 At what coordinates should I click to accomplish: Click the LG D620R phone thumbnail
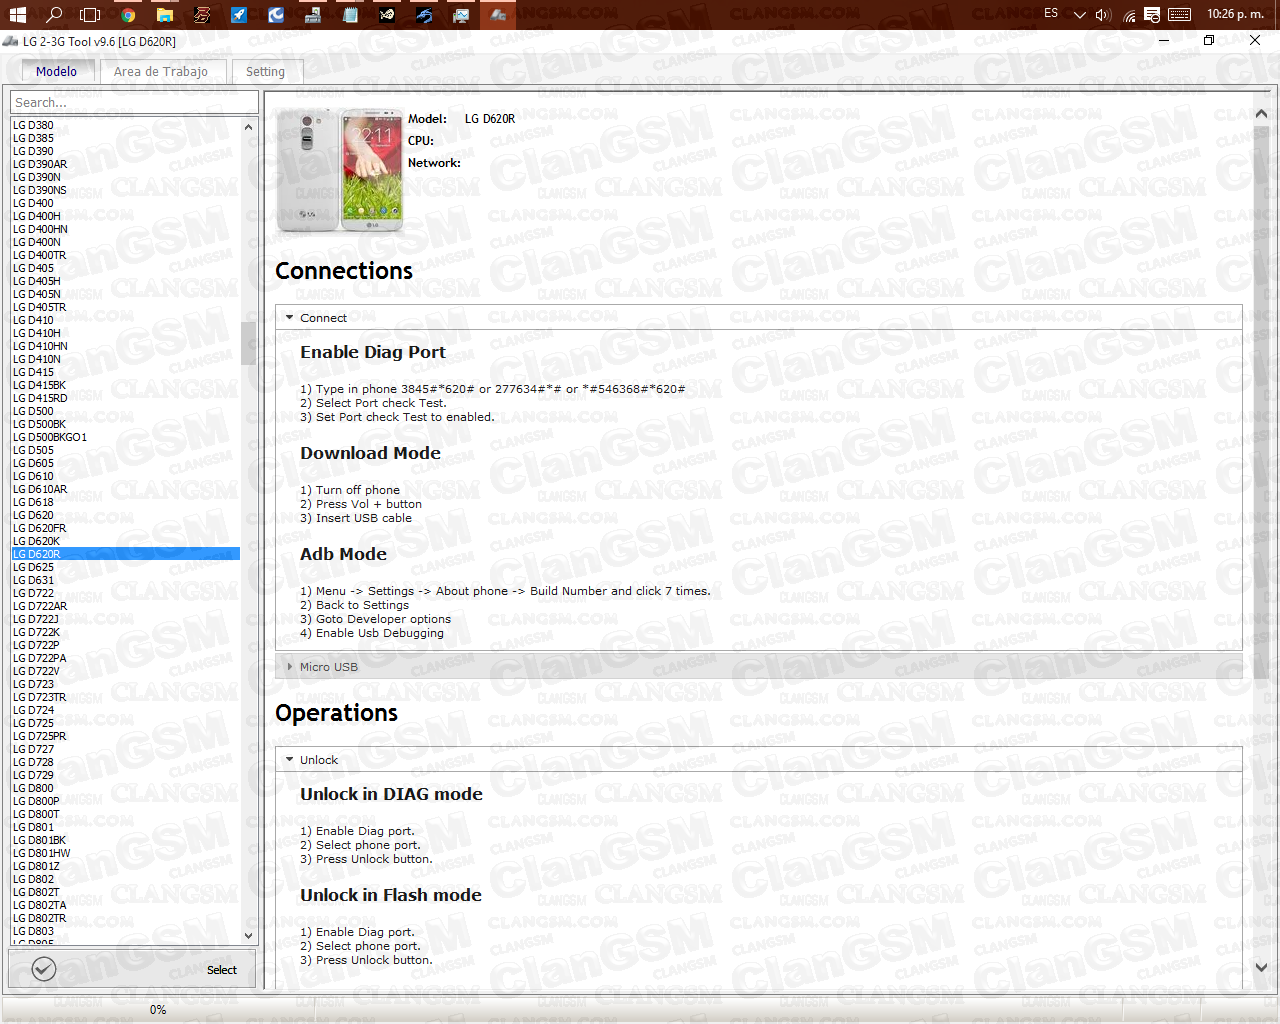point(340,171)
